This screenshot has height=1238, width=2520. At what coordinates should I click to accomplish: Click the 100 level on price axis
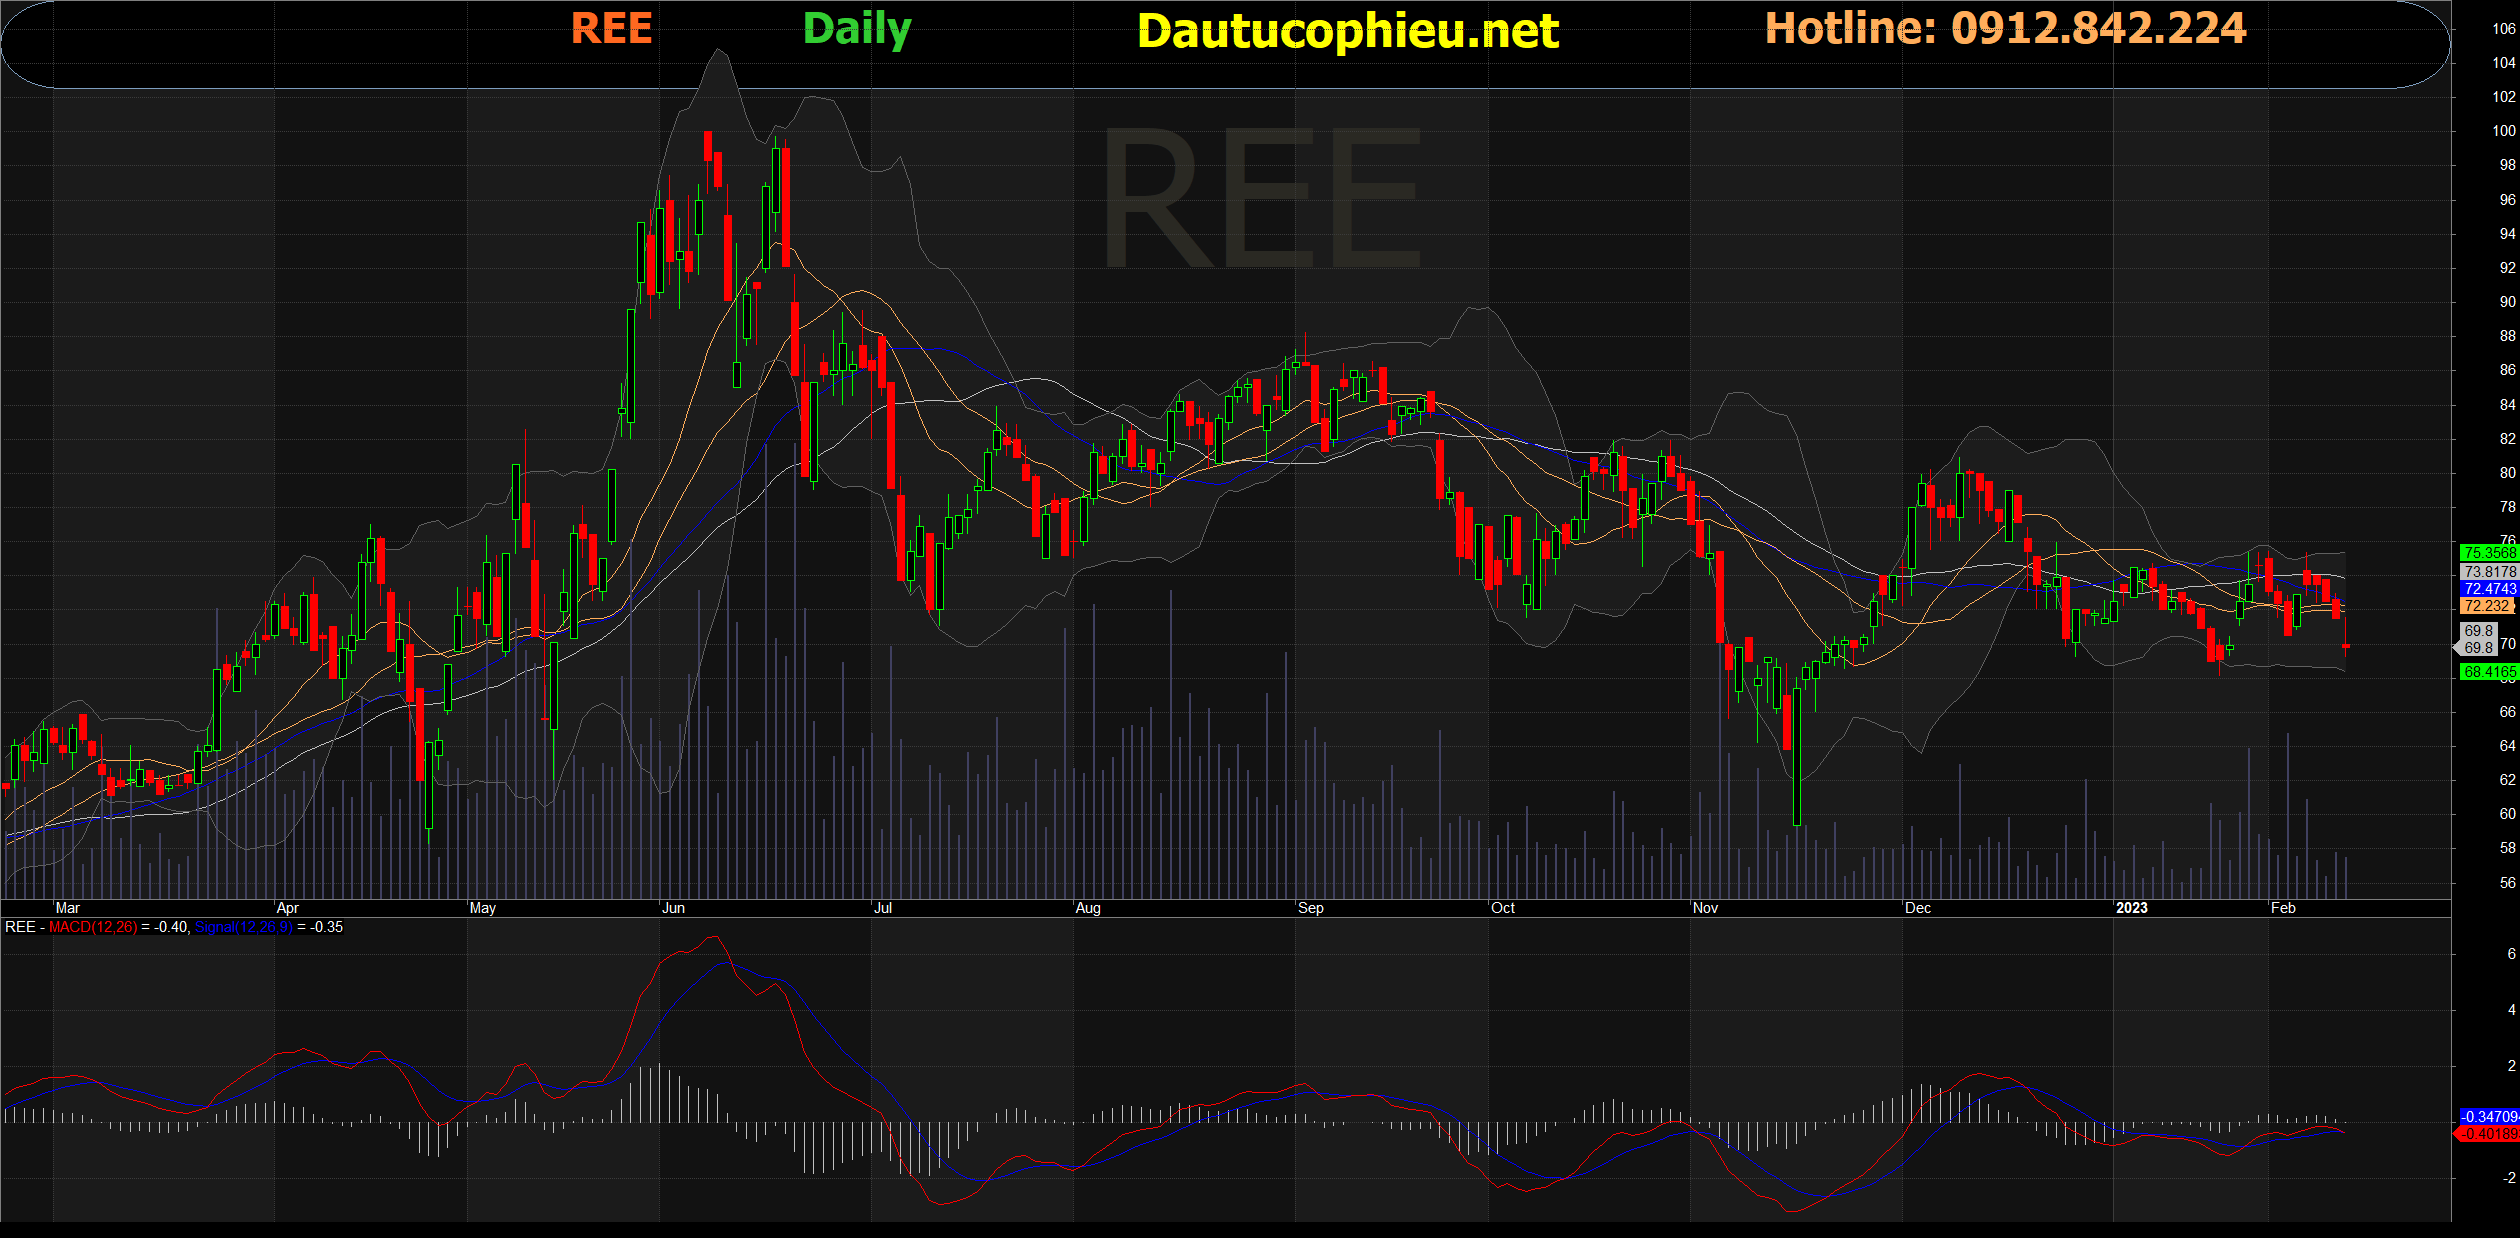pos(2503,131)
